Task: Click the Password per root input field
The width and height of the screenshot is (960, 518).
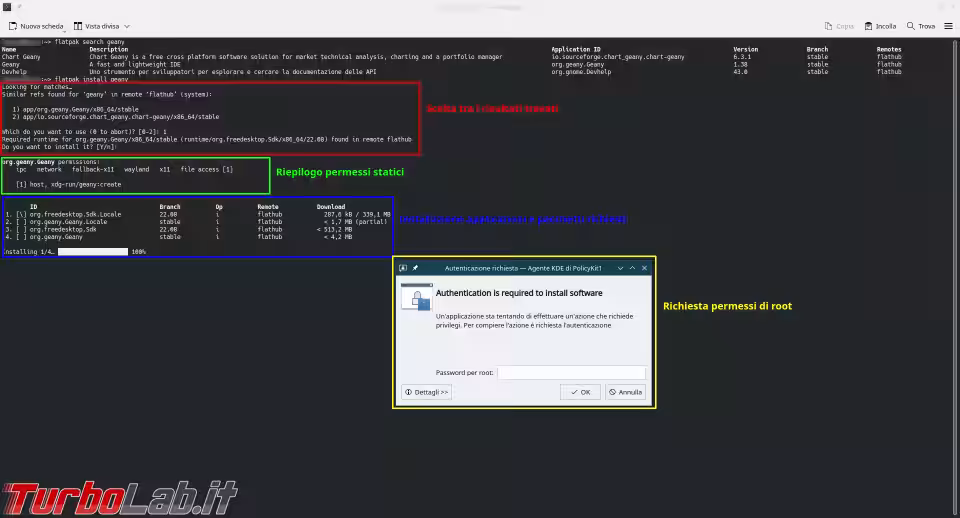Action: pyautogui.click(x=572, y=372)
